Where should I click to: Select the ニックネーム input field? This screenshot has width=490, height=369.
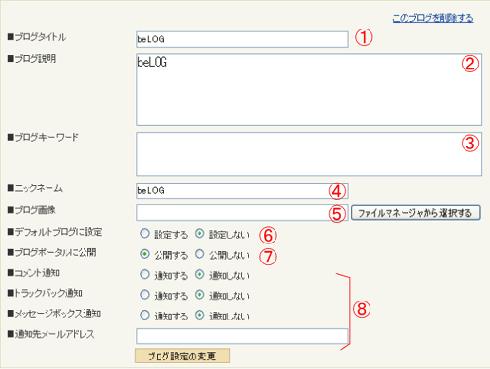(x=242, y=191)
